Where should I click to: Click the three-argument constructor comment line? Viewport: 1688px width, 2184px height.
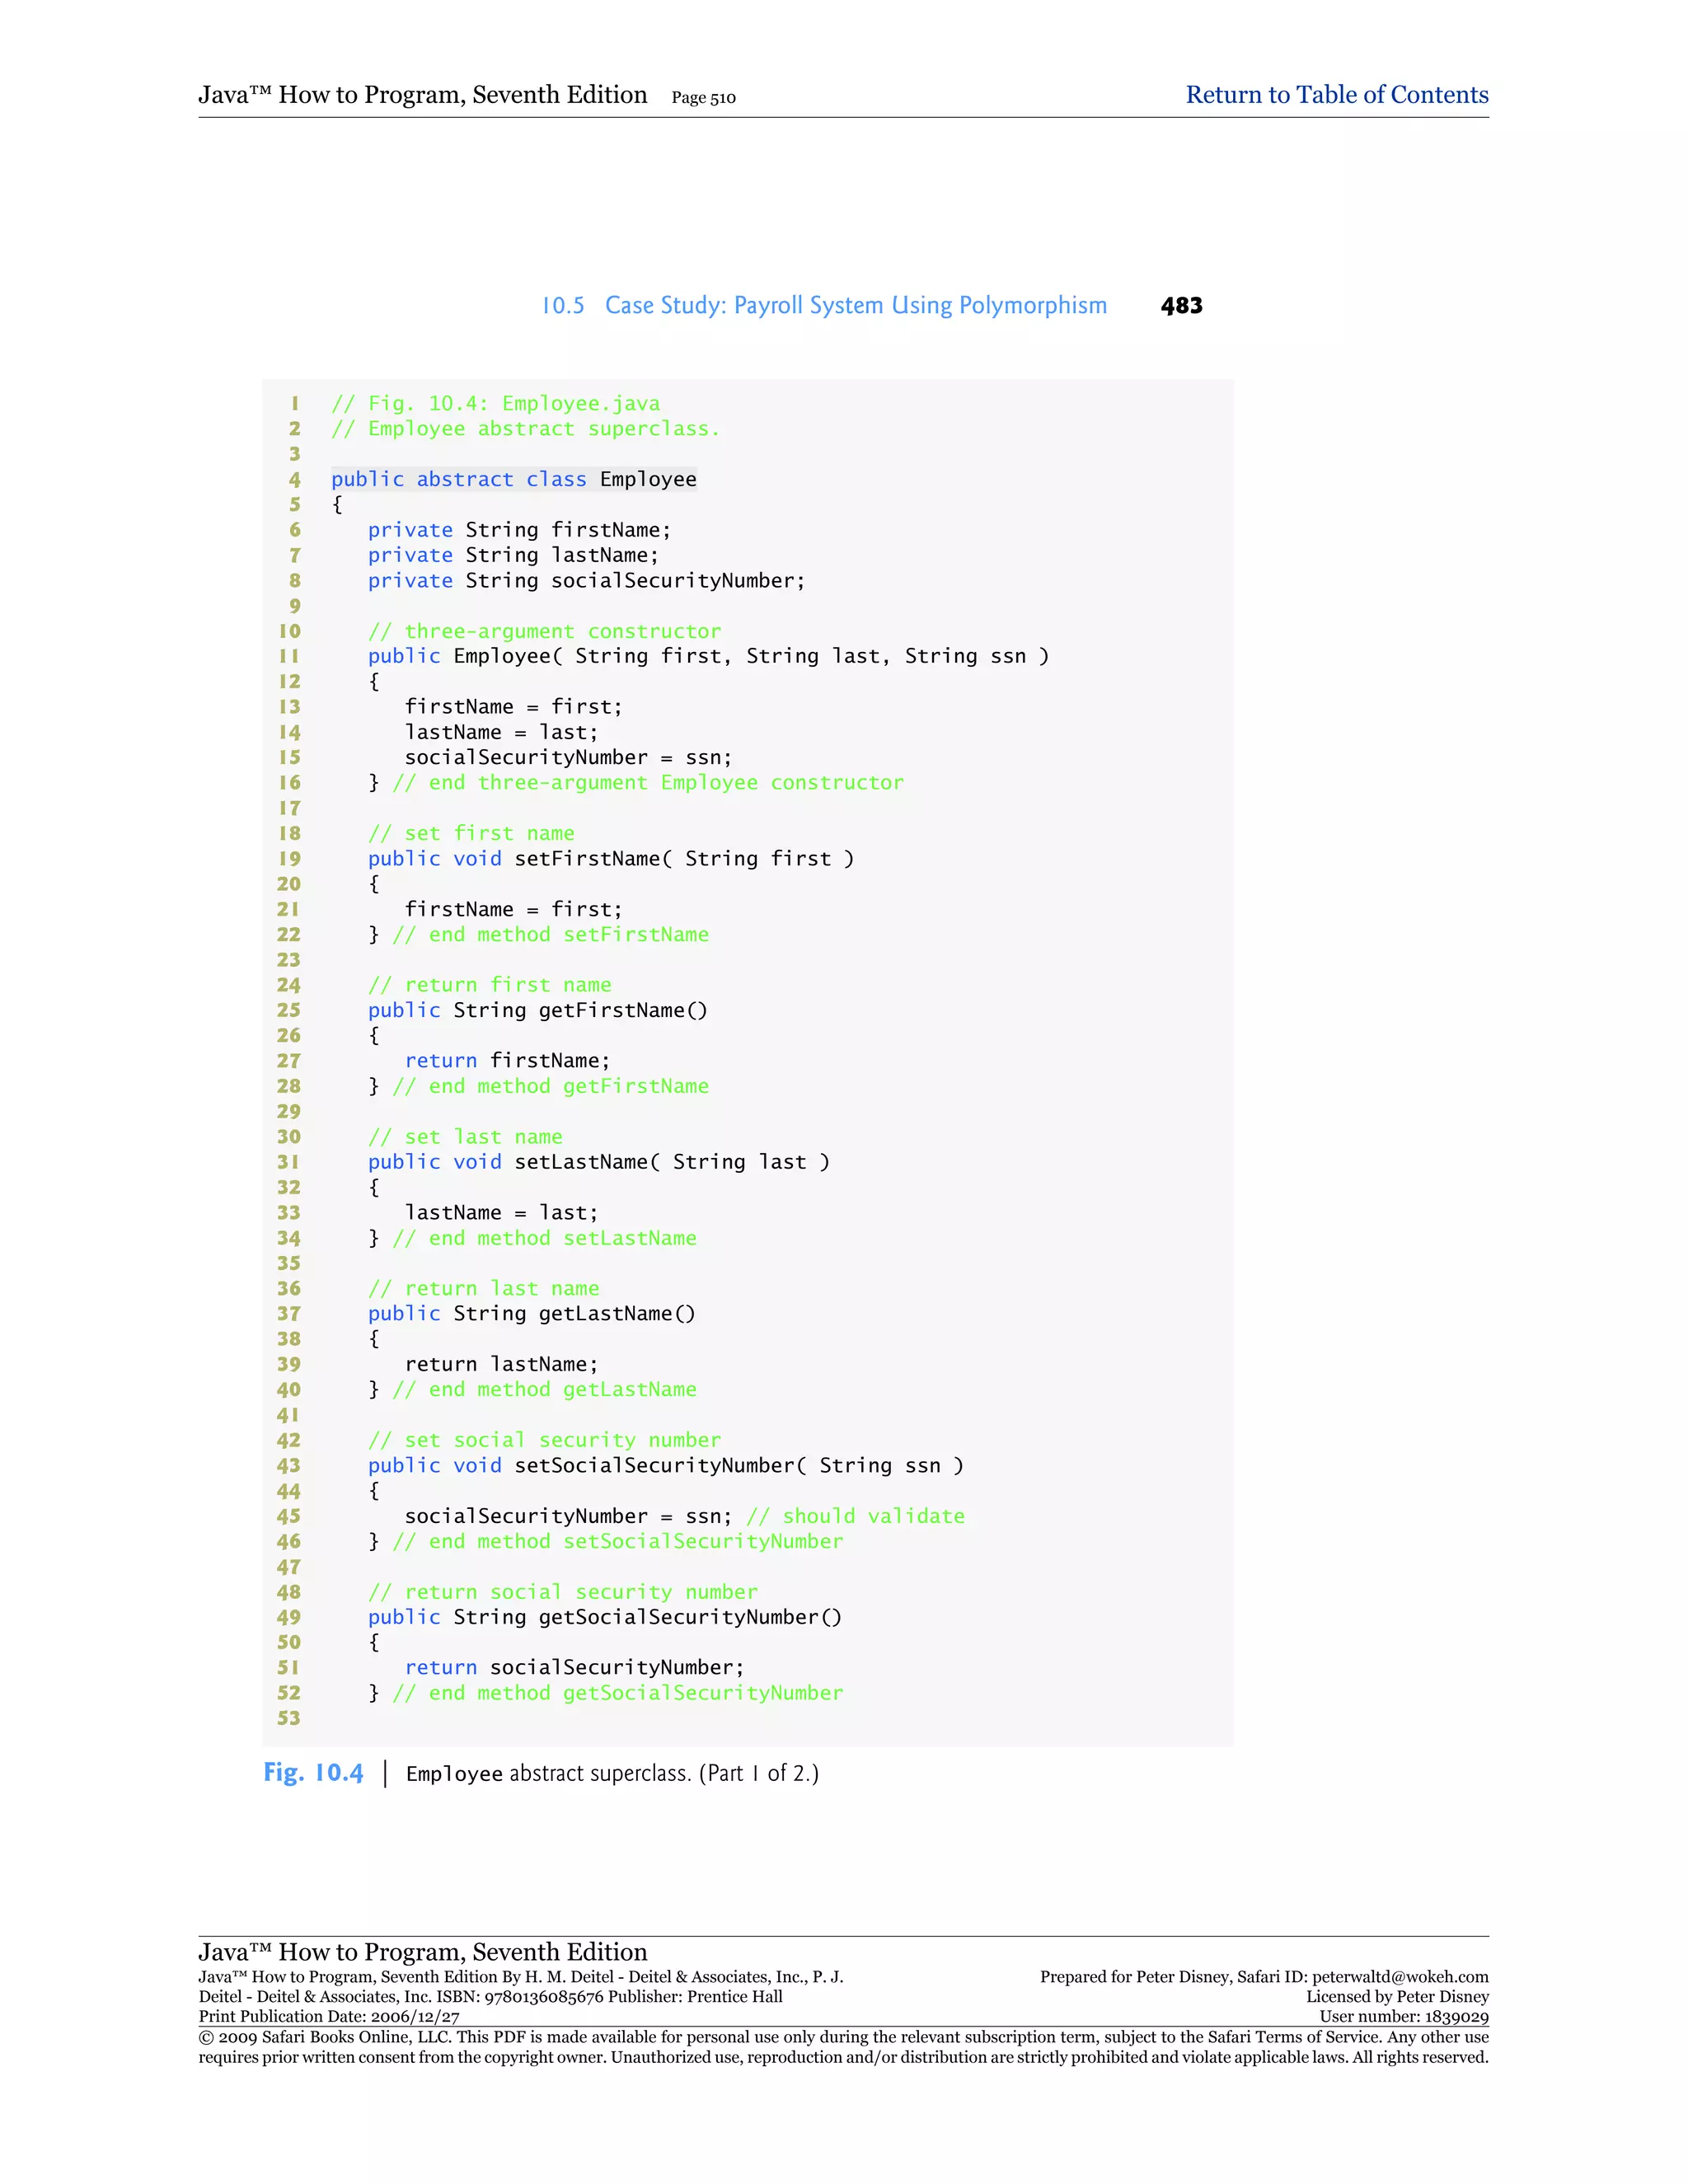tap(544, 631)
